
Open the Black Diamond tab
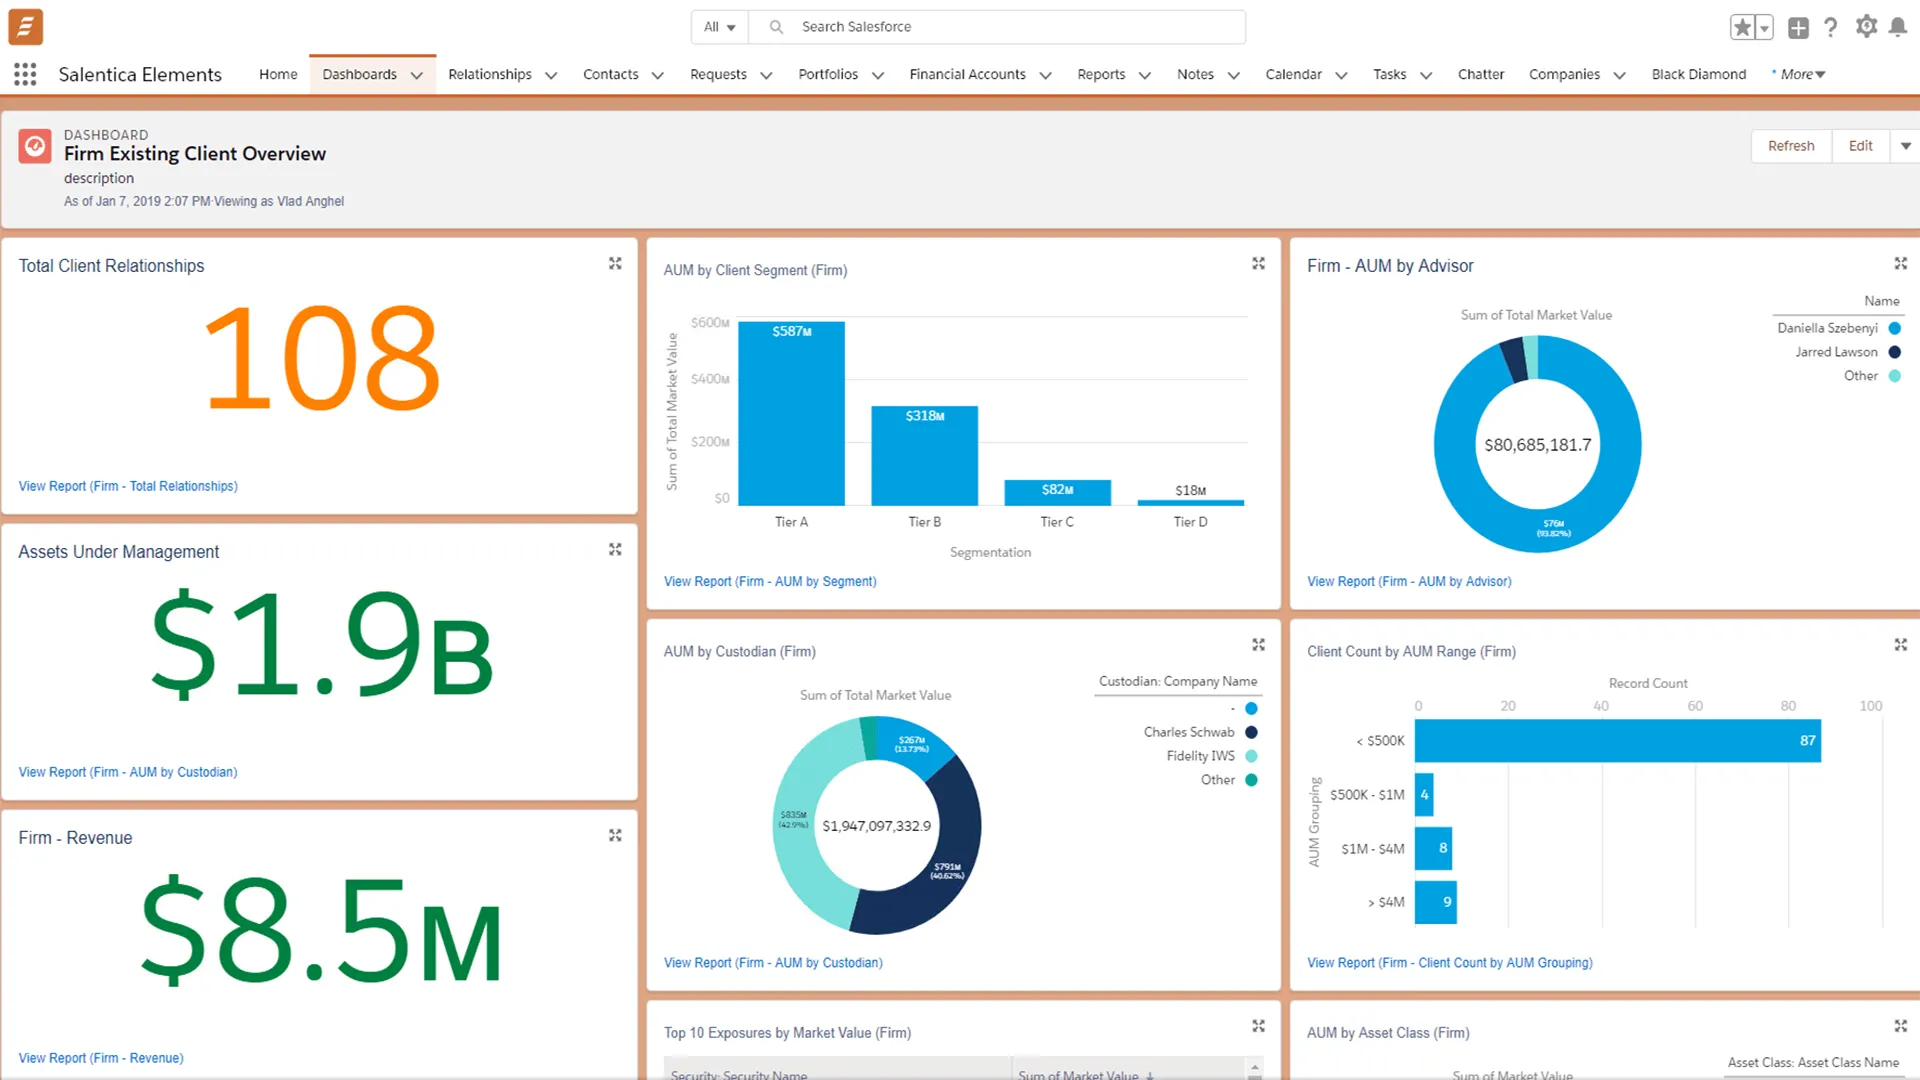pyautogui.click(x=1699, y=74)
